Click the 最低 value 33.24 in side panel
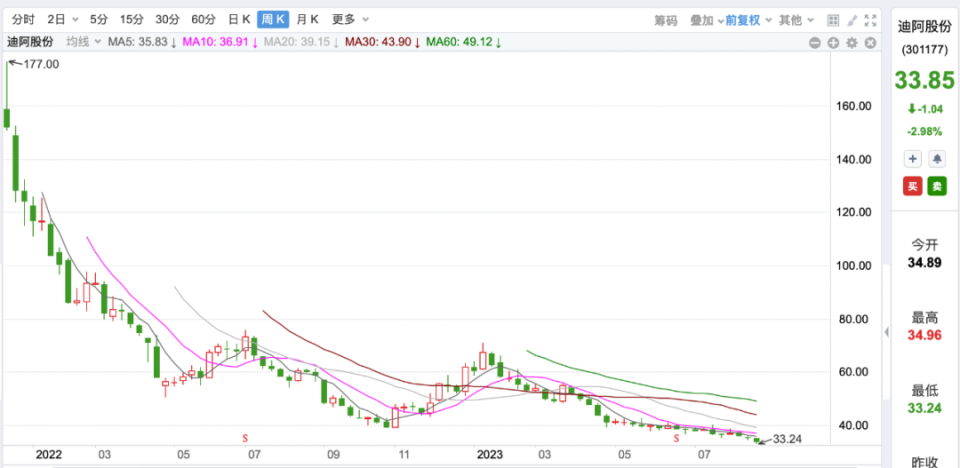The height and width of the screenshot is (468, 960). (x=925, y=409)
